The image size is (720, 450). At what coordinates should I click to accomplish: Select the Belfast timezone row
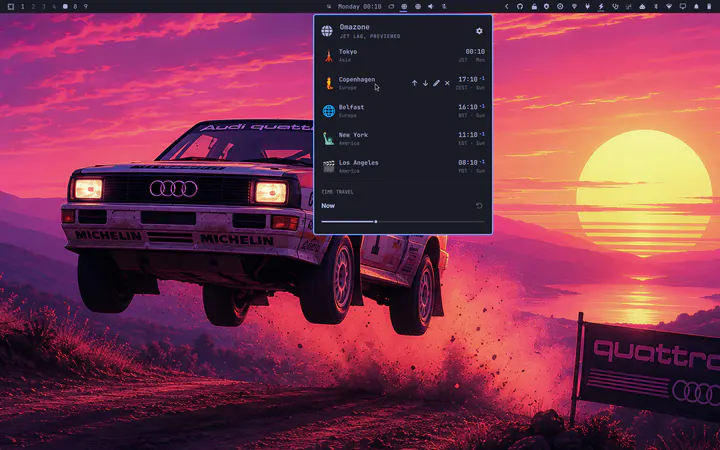pos(403,111)
